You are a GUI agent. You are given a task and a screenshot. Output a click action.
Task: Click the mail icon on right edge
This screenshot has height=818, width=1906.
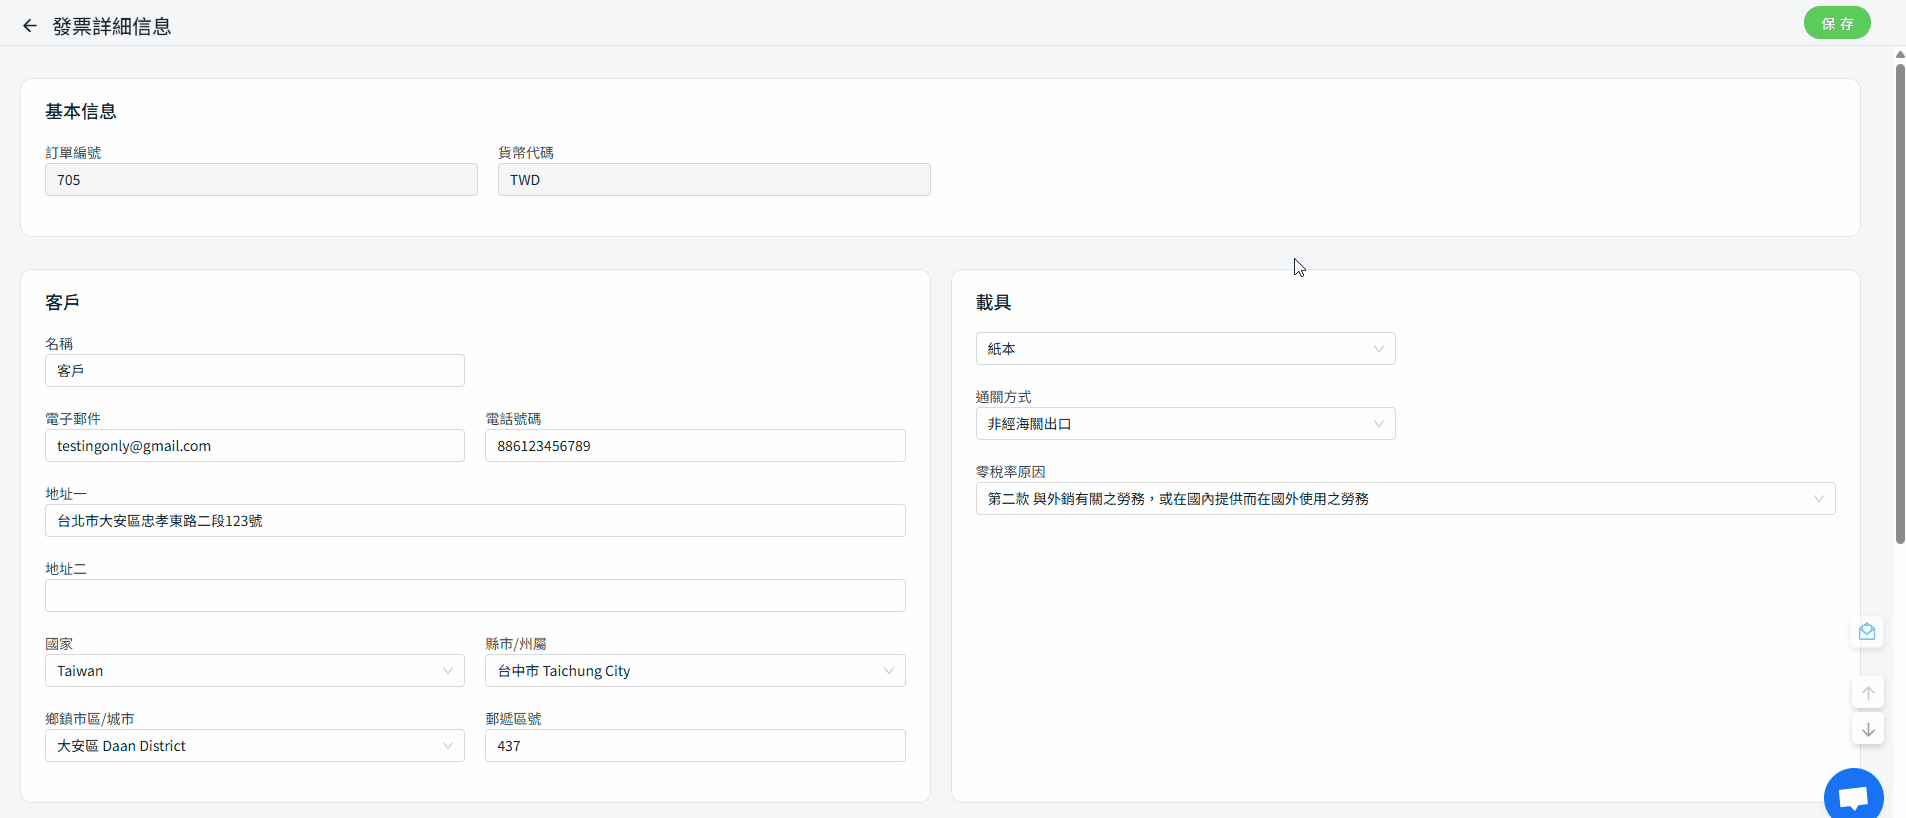pyautogui.click(x=1866, y=632)
